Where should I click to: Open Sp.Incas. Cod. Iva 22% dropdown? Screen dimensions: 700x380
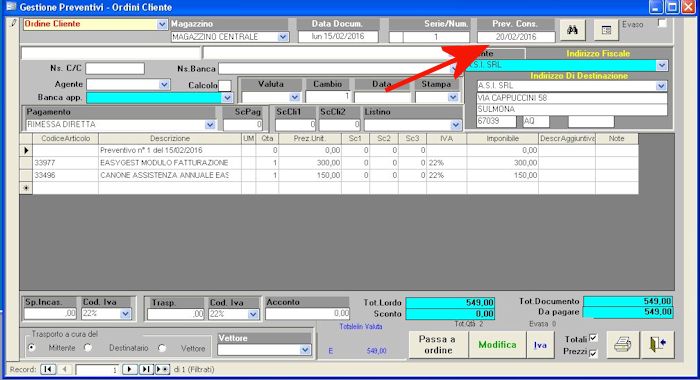[x=125, y=314]
